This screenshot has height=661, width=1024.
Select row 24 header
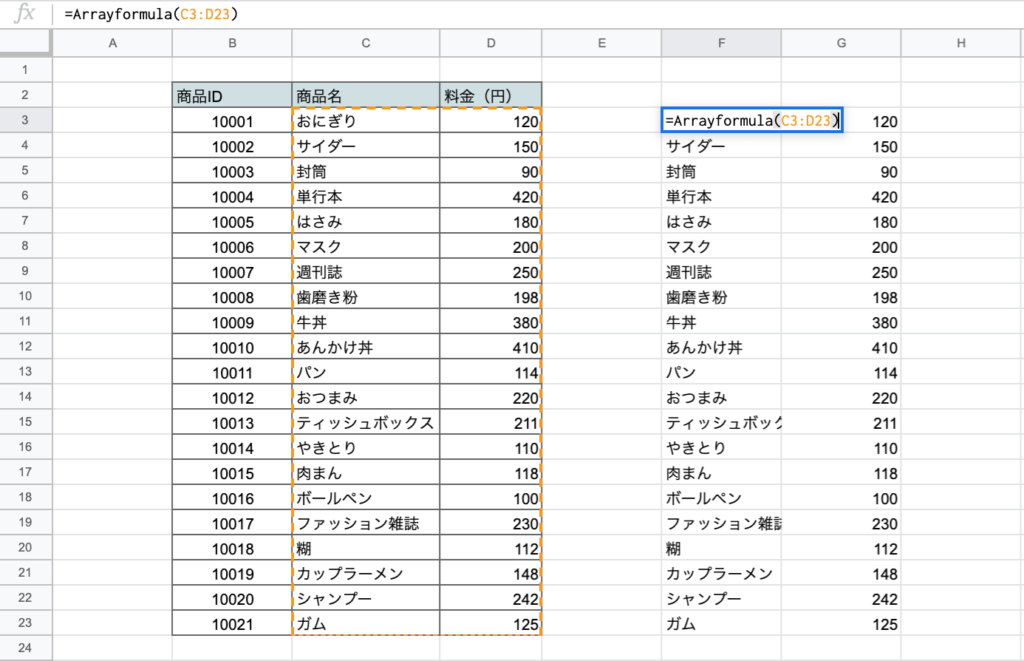25,648
